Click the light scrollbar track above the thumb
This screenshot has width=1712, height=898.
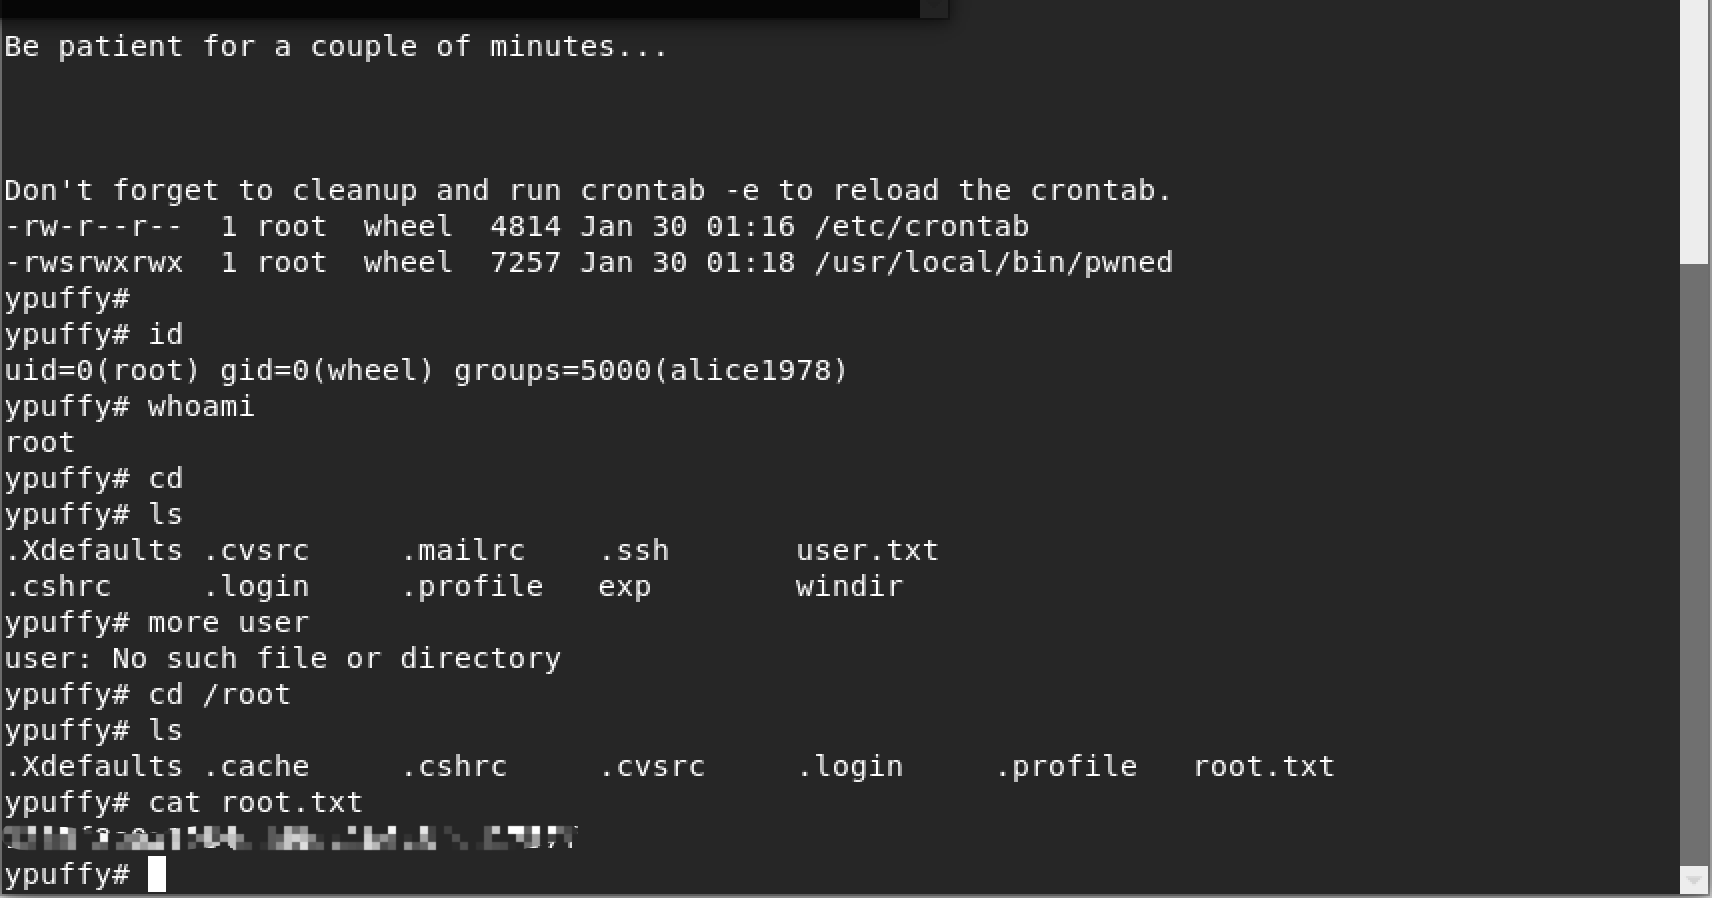click(x=1695, y=132)
